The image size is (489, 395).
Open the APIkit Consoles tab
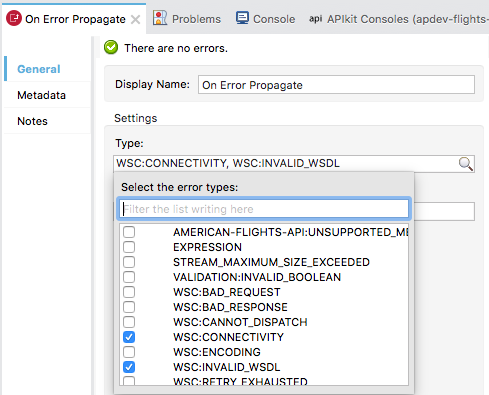point(397,18)
